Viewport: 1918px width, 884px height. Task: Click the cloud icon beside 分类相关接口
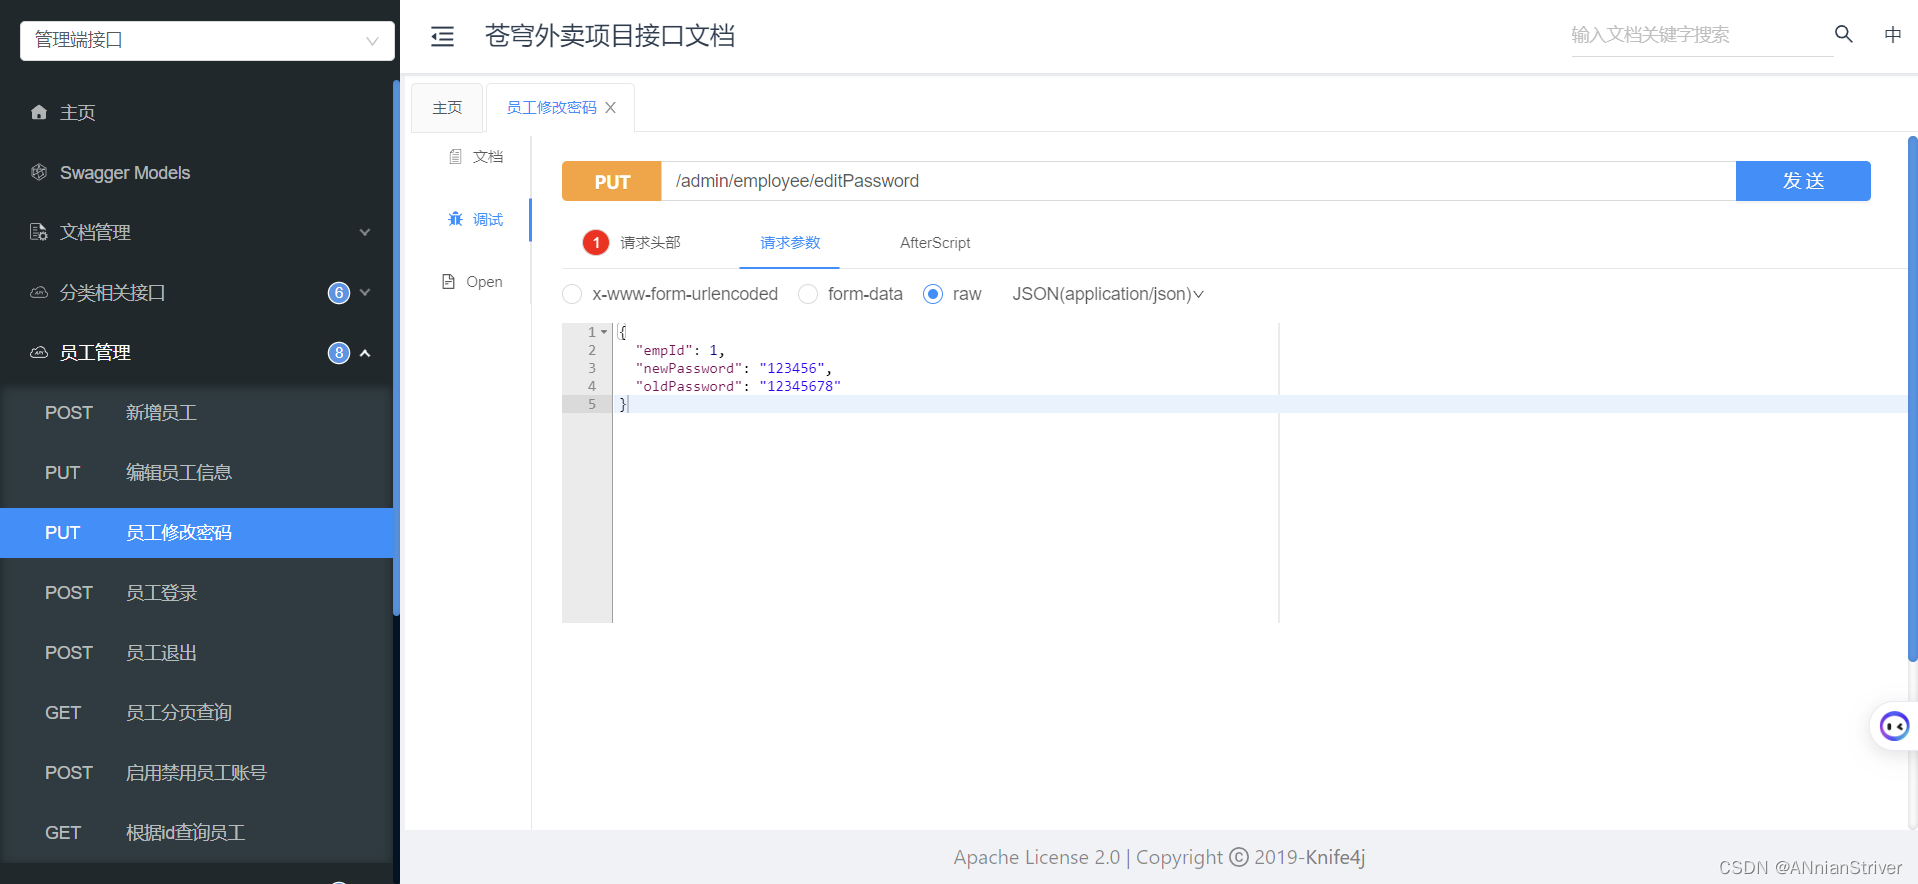[x=39, y=292]
